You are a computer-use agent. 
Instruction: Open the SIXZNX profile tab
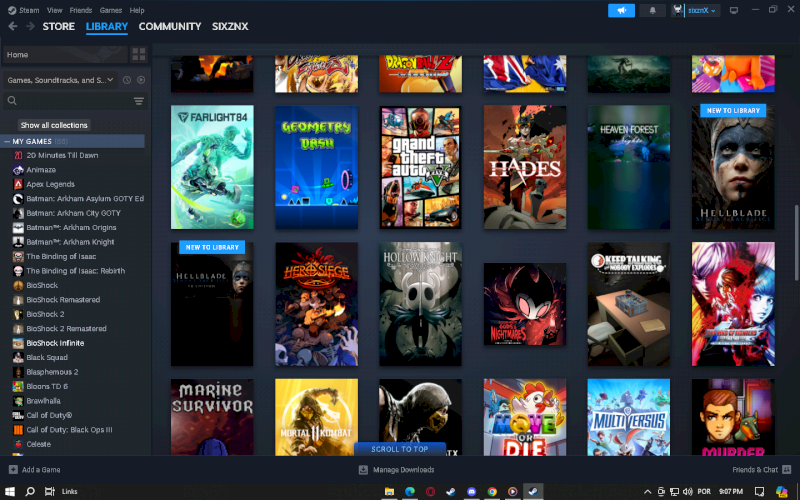(230, 27)
